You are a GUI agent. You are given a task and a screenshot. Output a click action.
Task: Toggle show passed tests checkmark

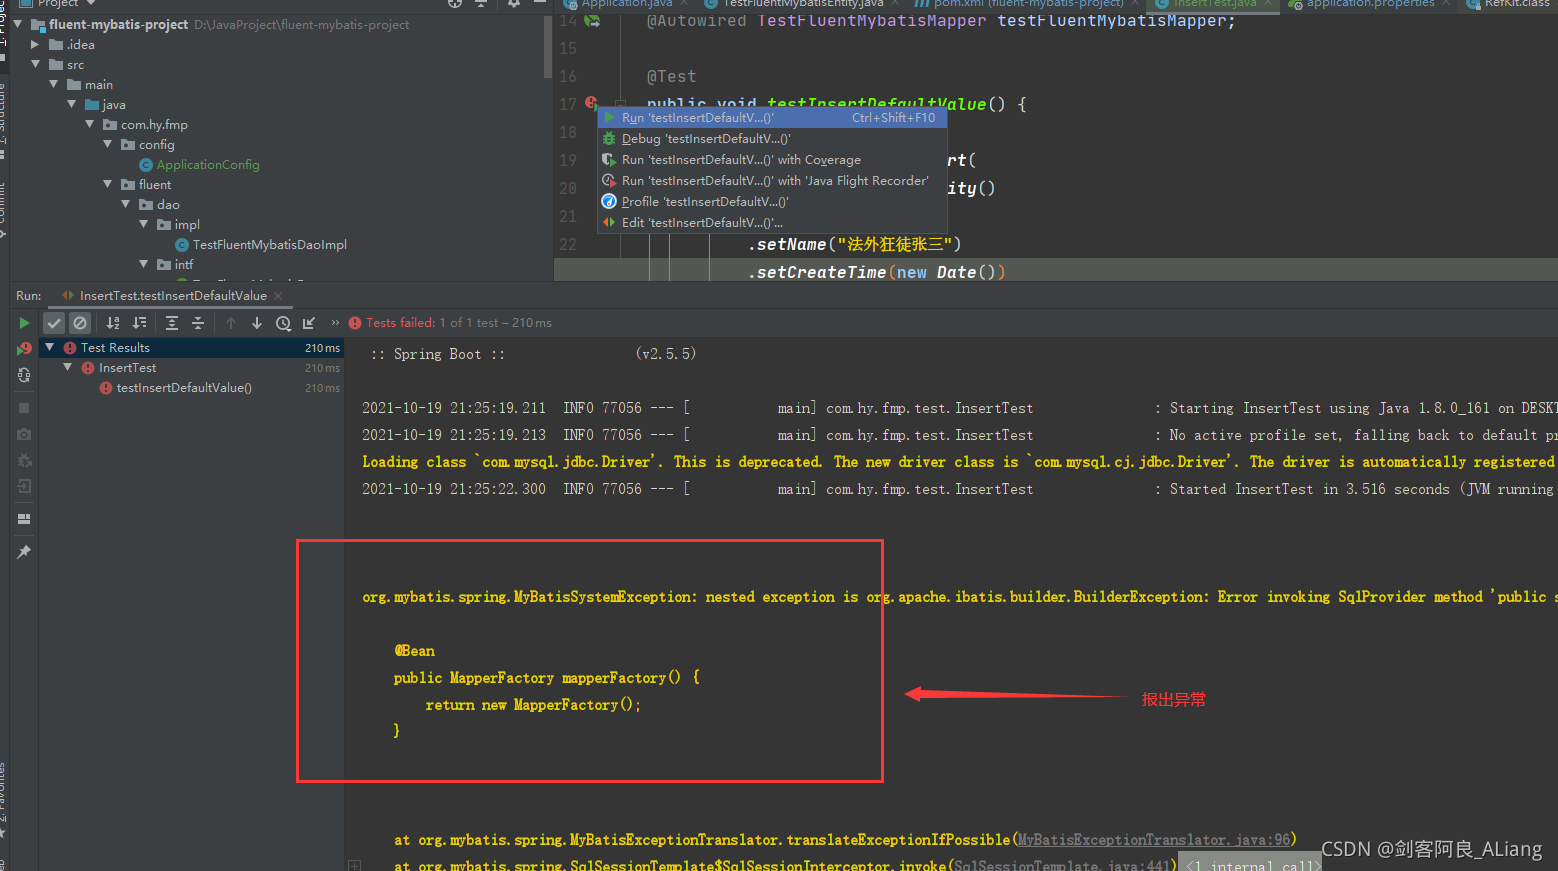pos(54,323)
